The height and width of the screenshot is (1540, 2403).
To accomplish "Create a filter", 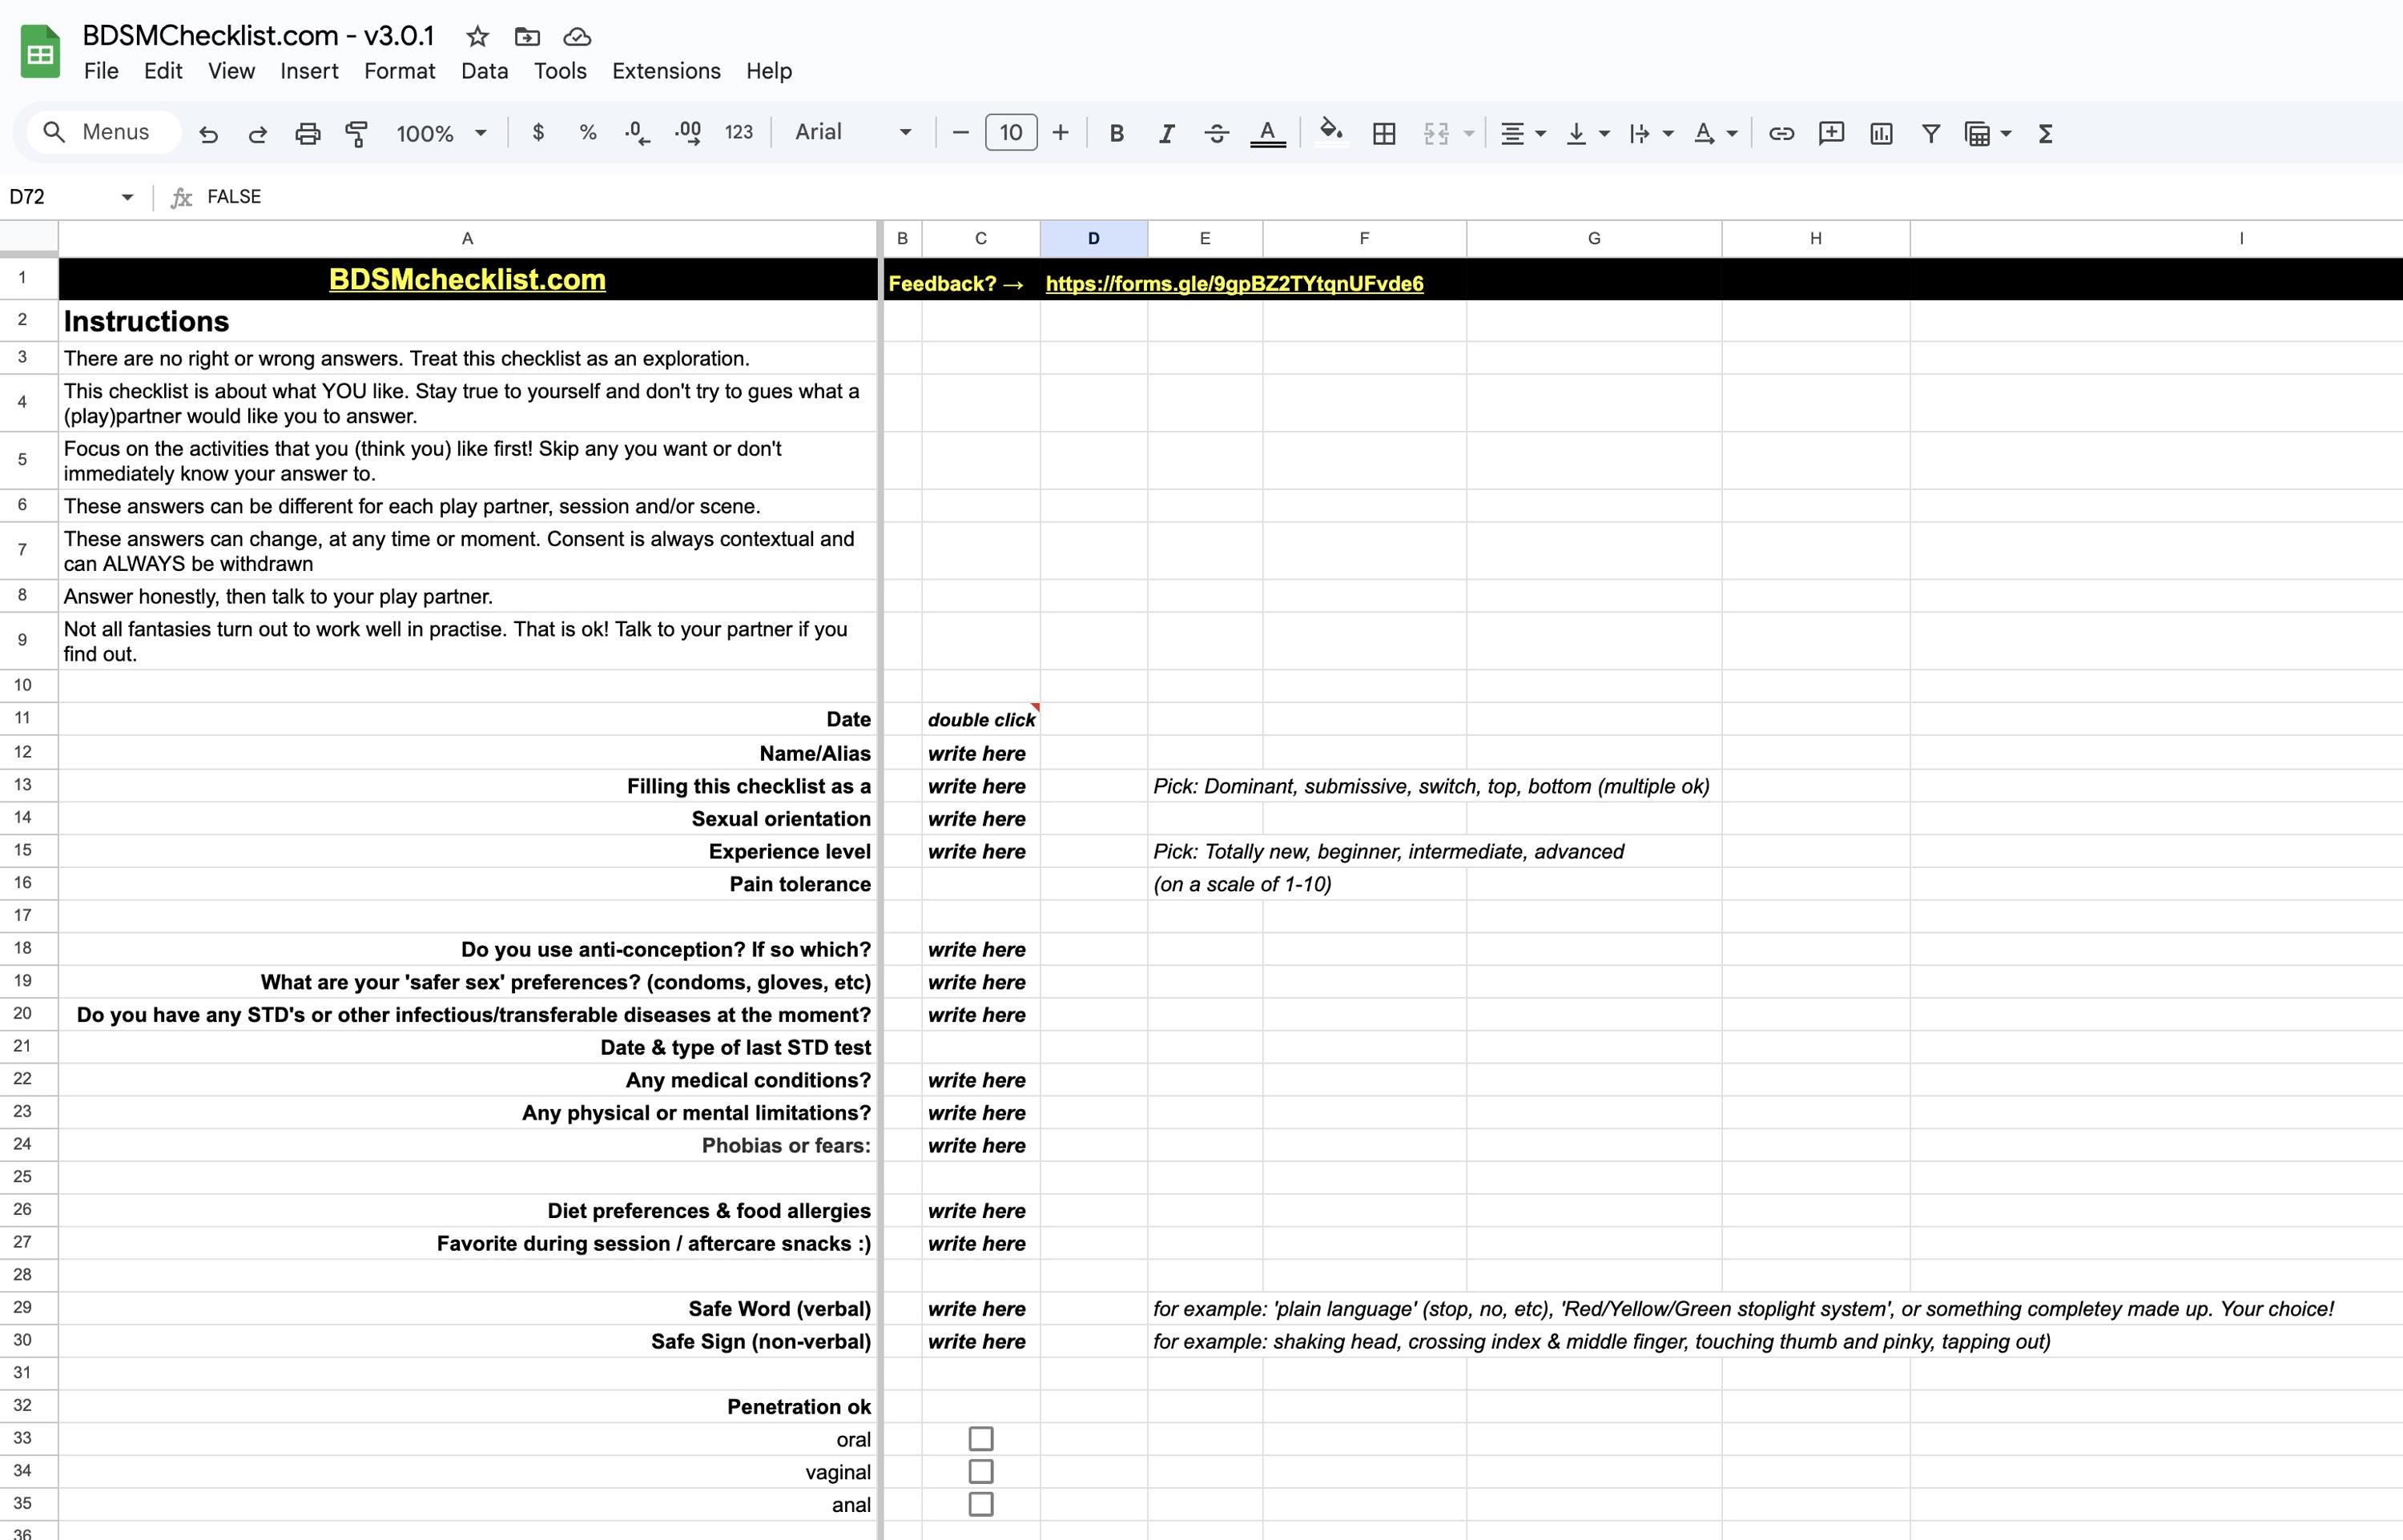I will pyautogui.click(x=1931, y=131).
